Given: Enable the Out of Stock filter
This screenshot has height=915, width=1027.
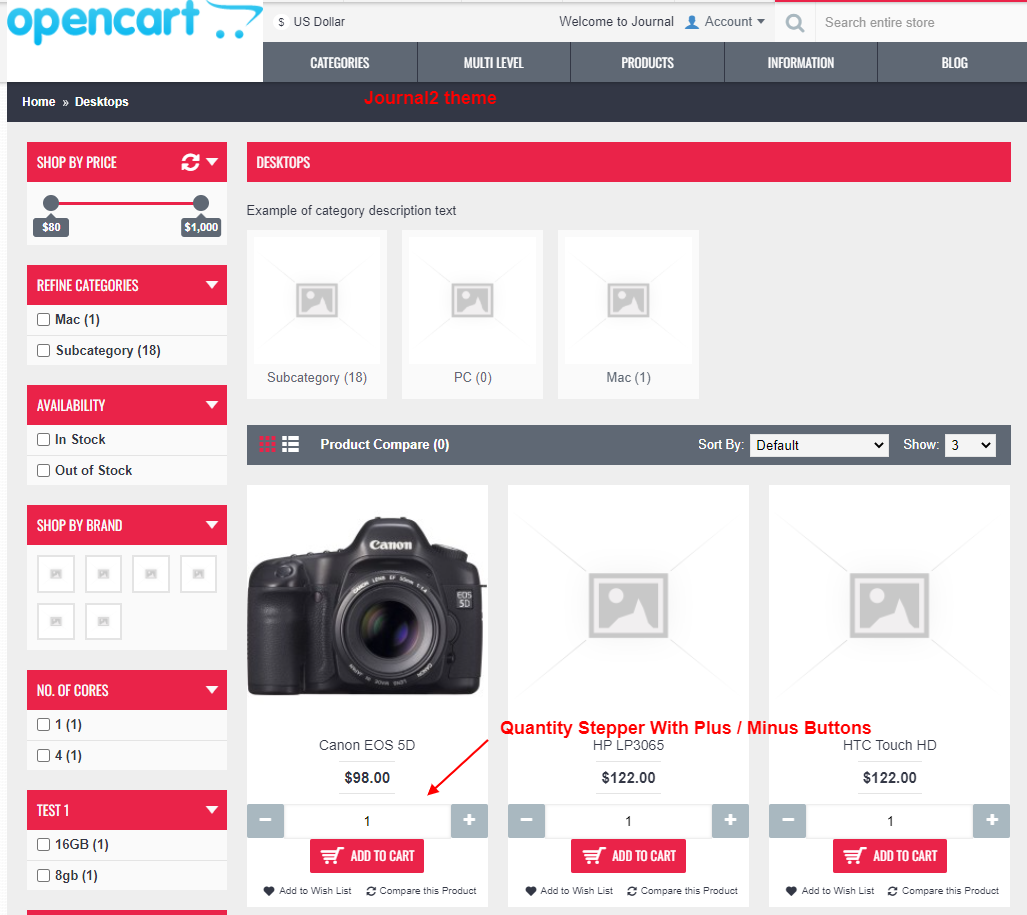Looking at the screenshot, I should point(43,470).
